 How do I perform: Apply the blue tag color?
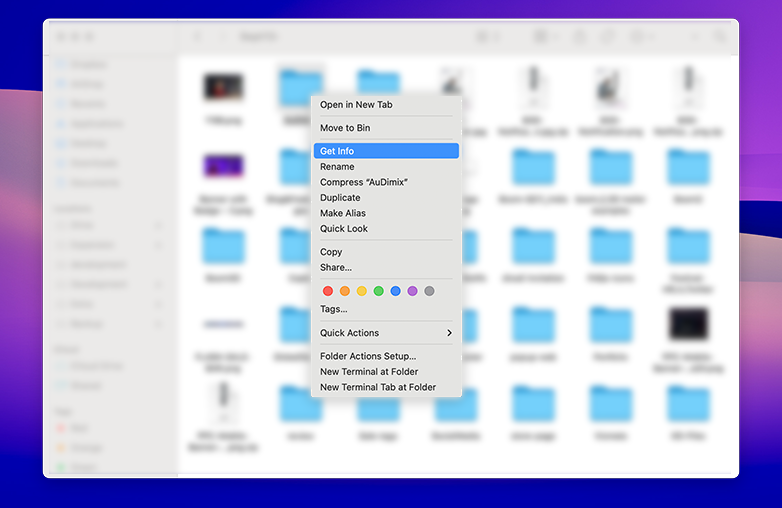point(395,291)
